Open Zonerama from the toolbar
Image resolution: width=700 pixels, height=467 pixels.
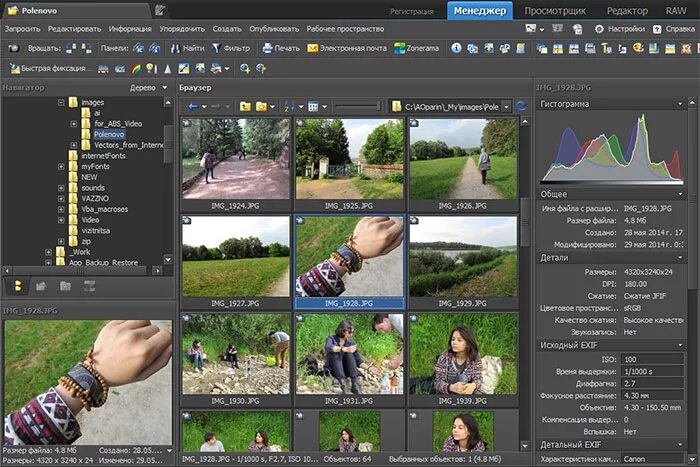pyautogui.click(x=415, y=48)
